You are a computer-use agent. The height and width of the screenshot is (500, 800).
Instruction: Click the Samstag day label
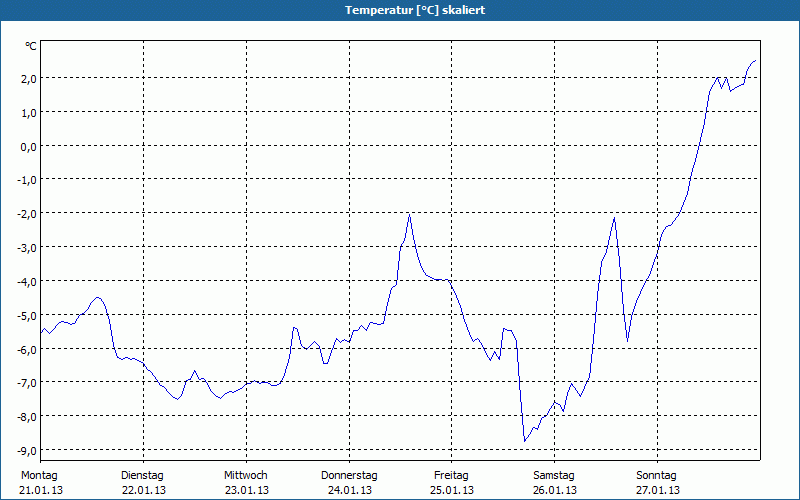554,476
